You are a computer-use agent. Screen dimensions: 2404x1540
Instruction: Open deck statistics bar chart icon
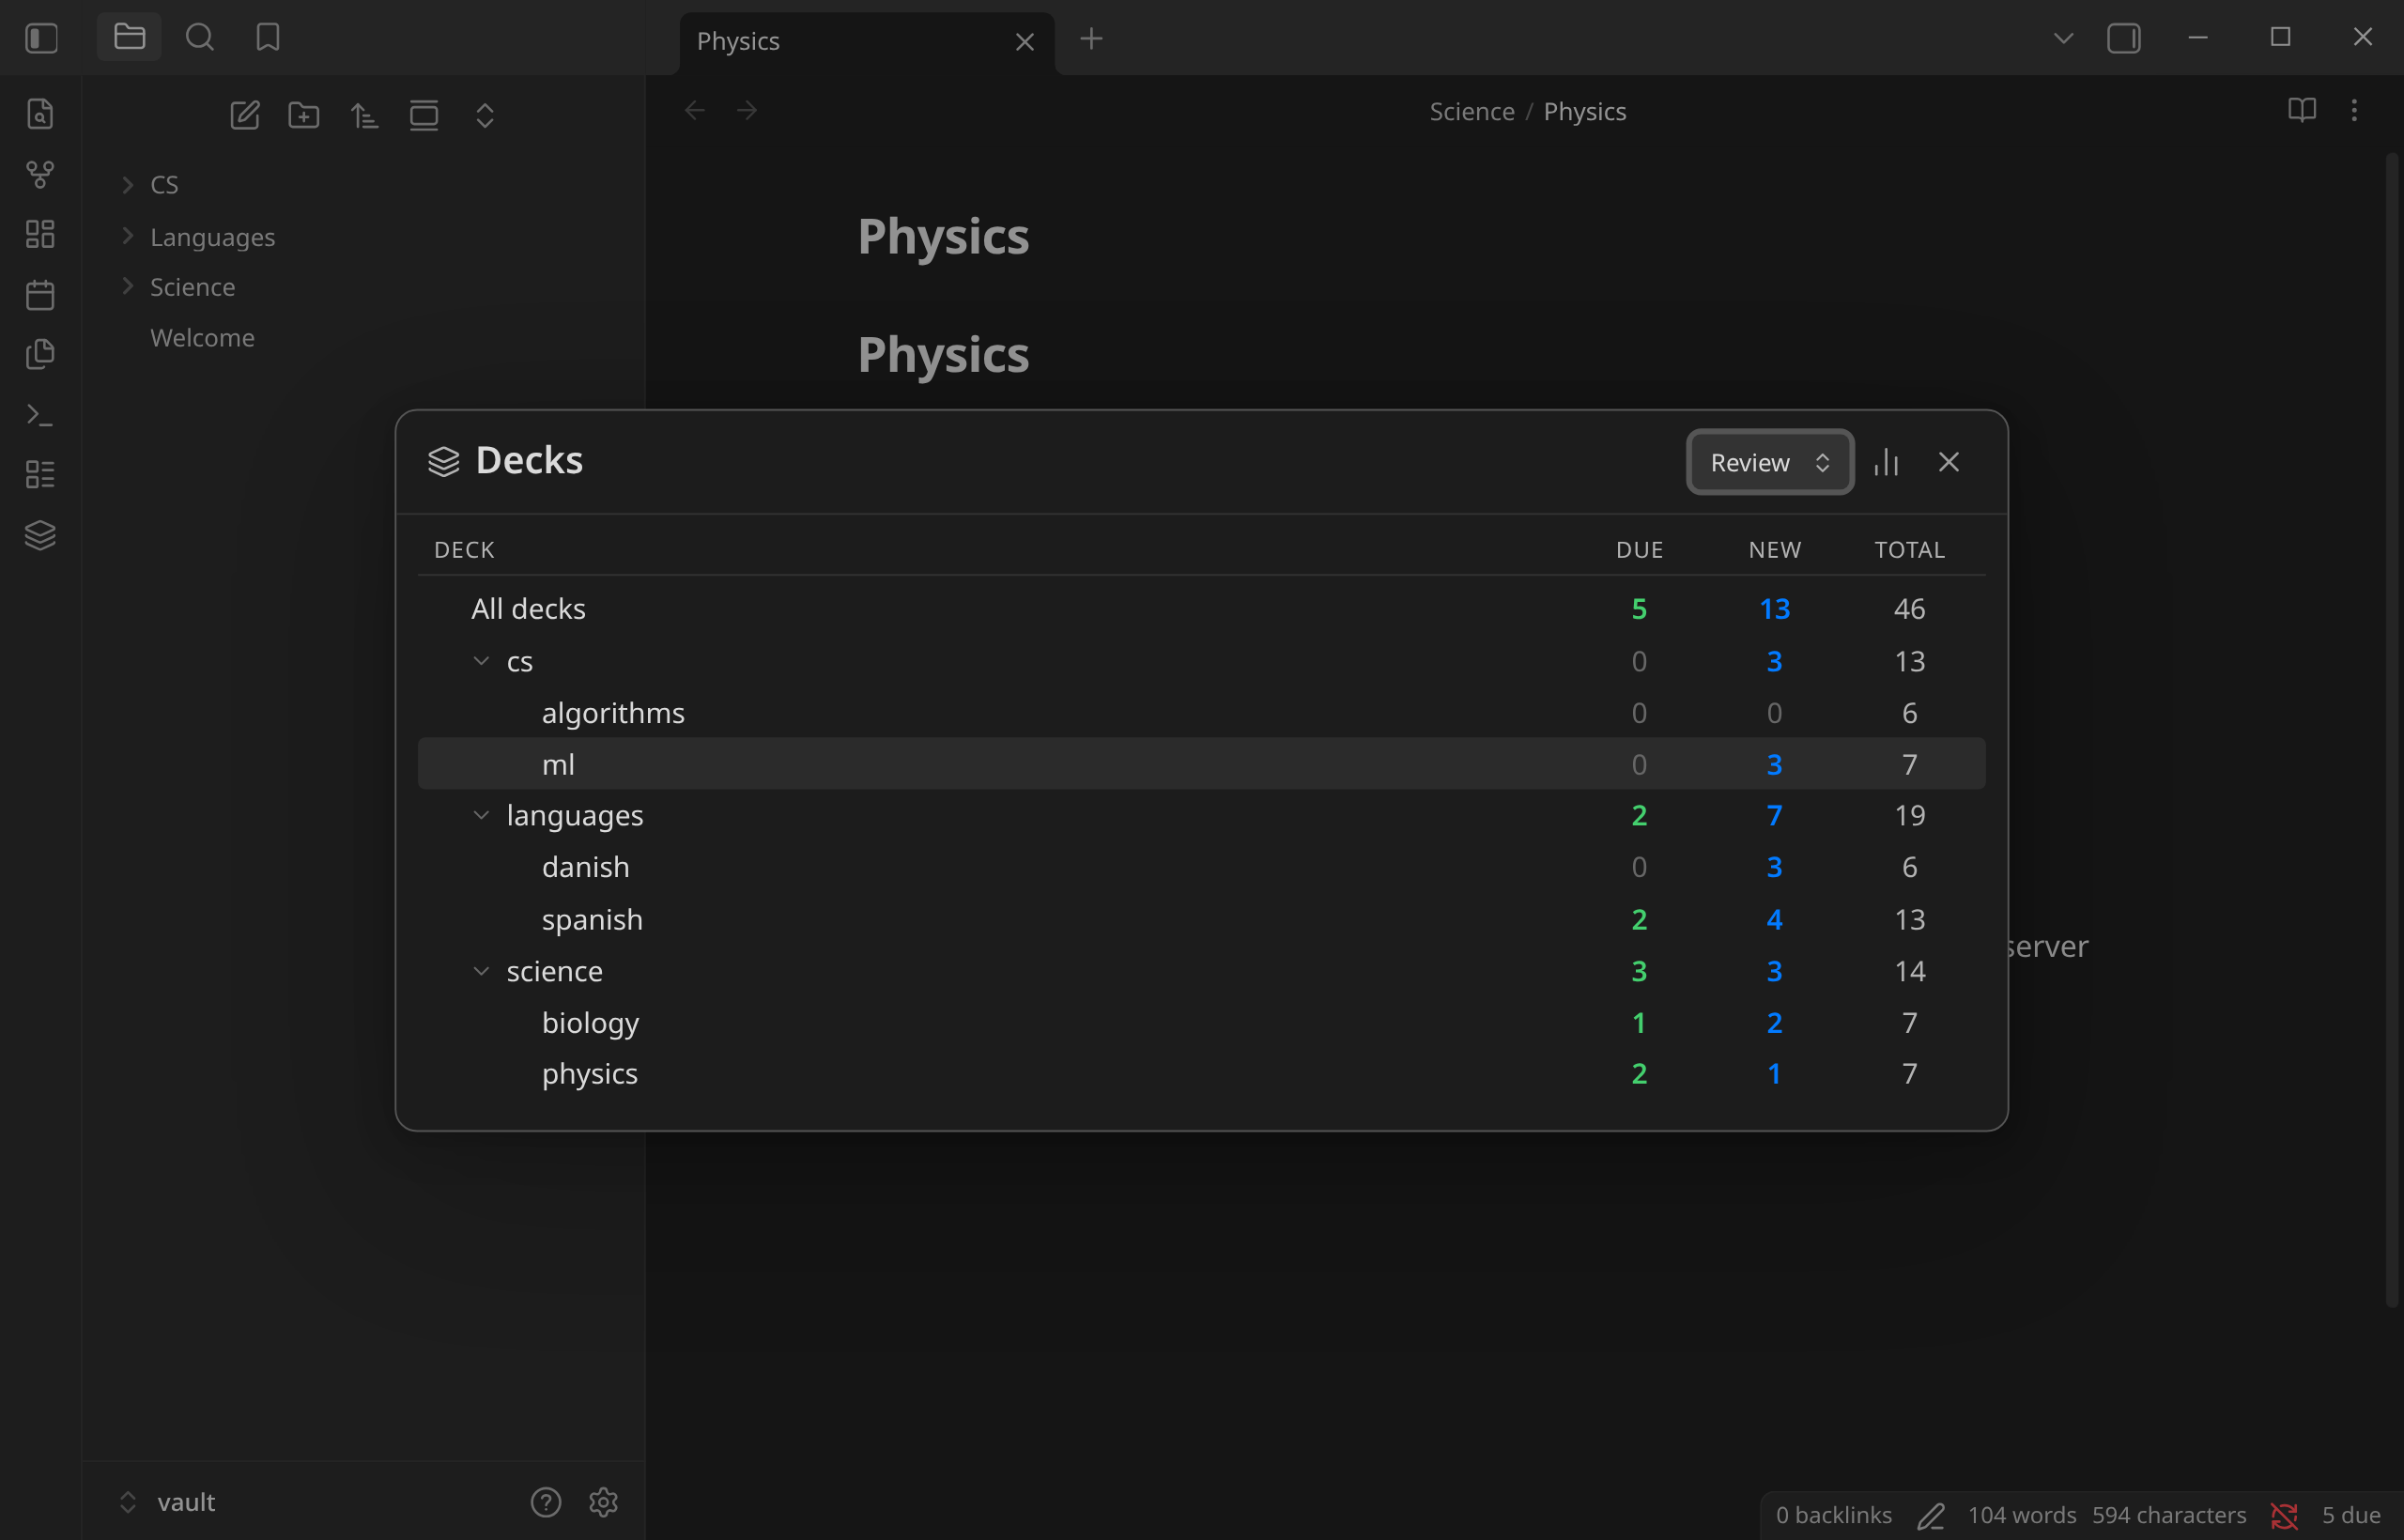(1886, 462)
